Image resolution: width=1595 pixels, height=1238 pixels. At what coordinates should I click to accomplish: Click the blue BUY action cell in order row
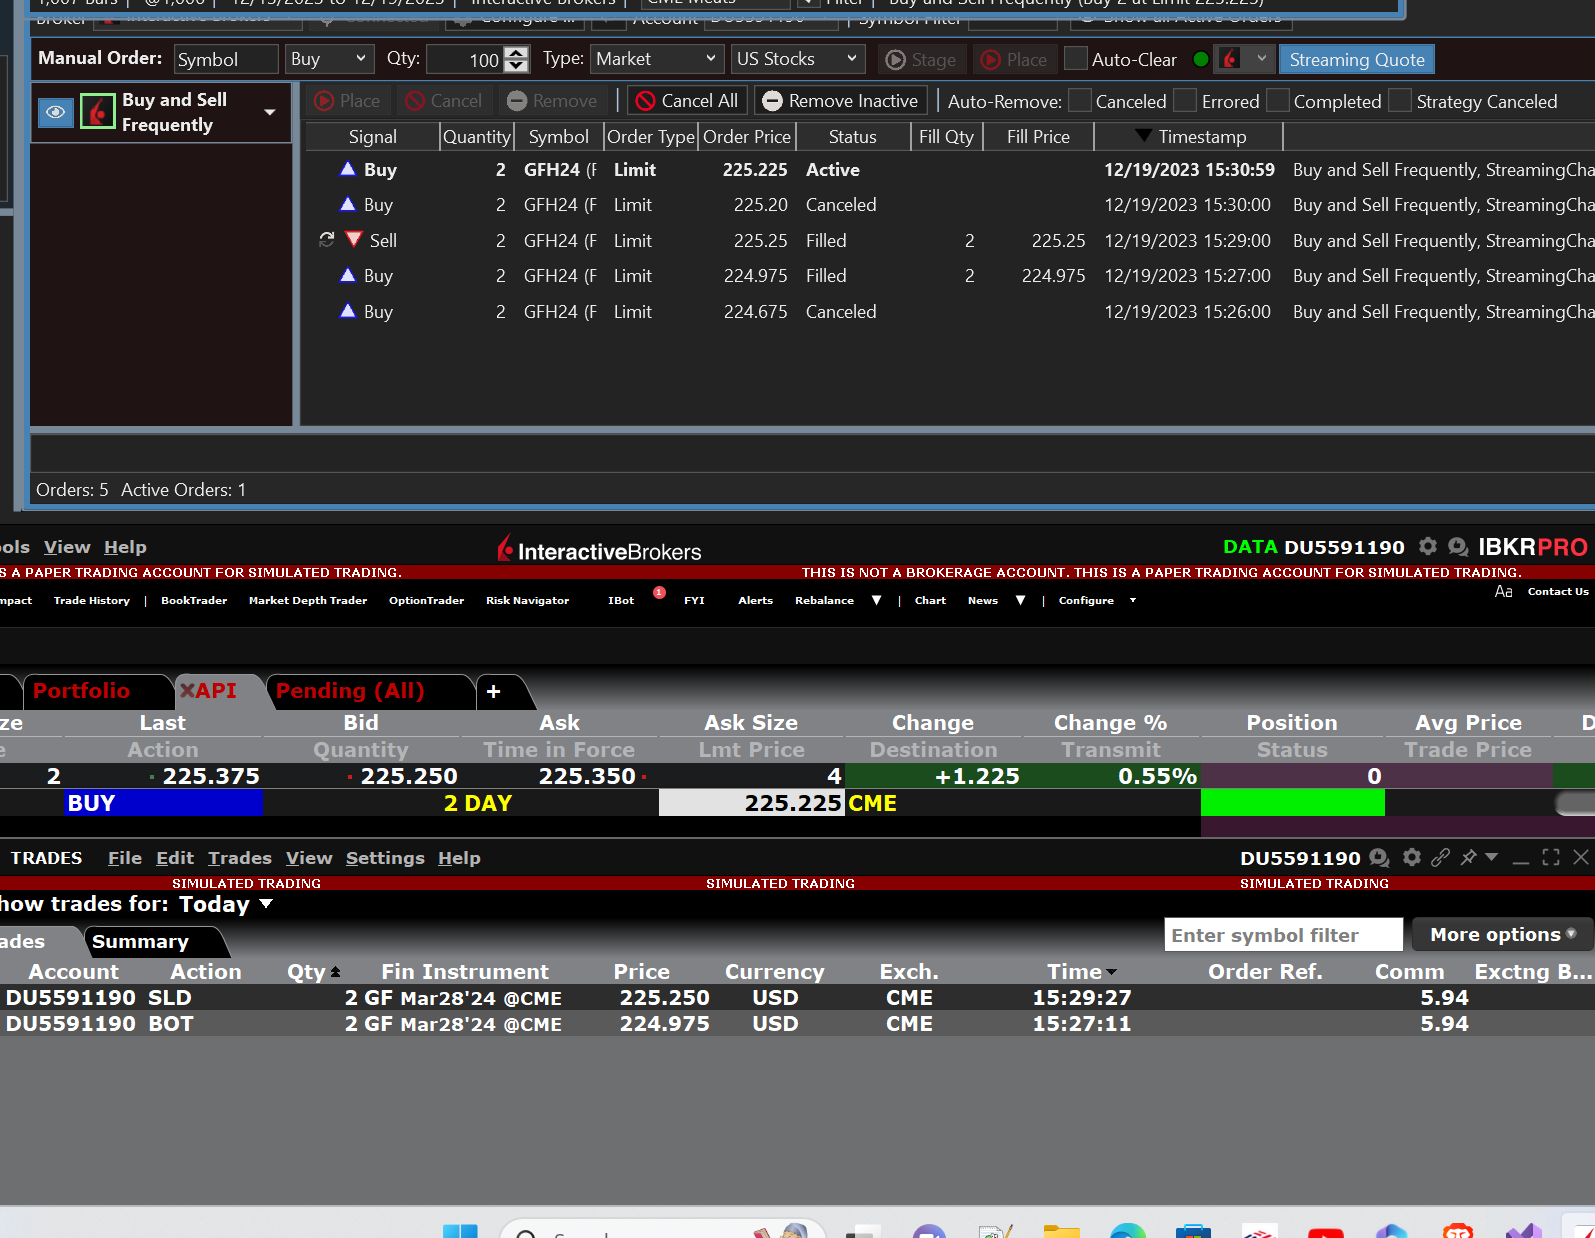(x=163, y=803)
